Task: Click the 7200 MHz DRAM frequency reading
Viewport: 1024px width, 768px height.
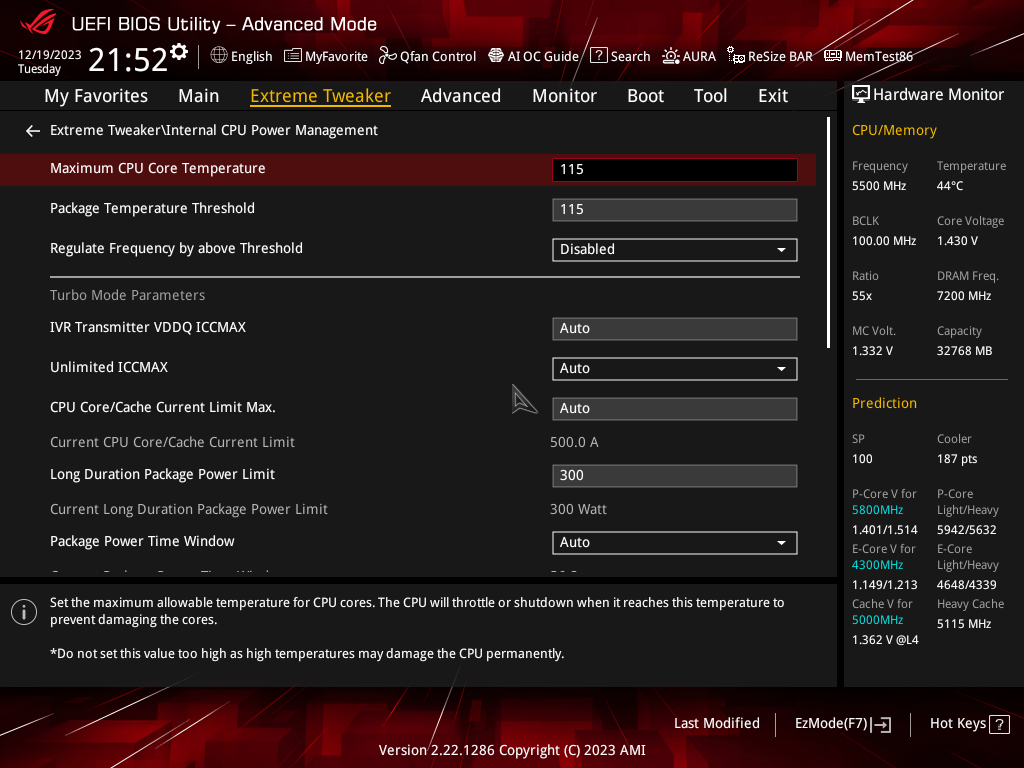Action: 964,296
